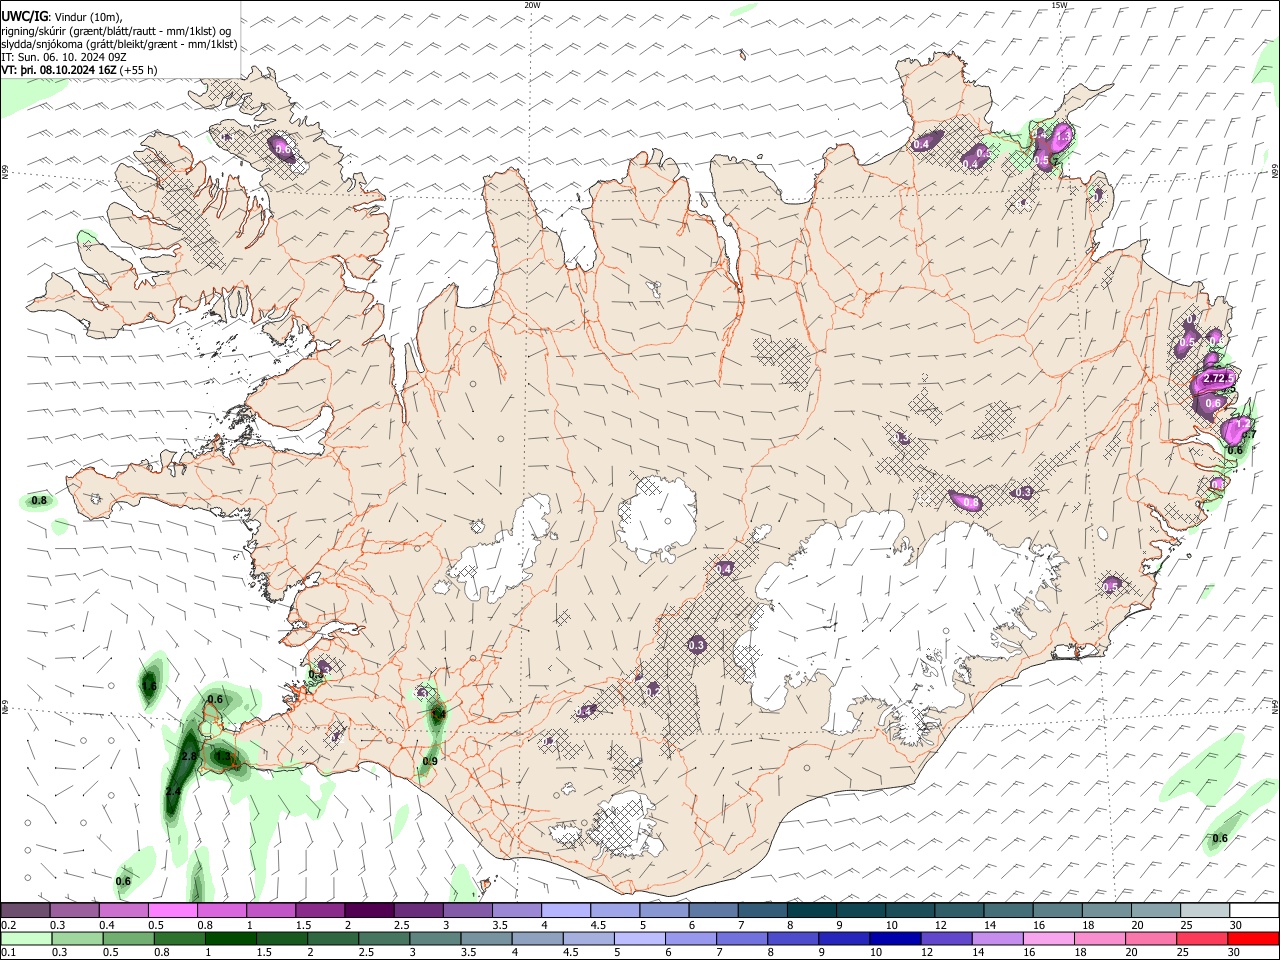Select the 2.72.5 snow value on east coast
Screen dimensions: 1280x960
tap(1218, 379)
